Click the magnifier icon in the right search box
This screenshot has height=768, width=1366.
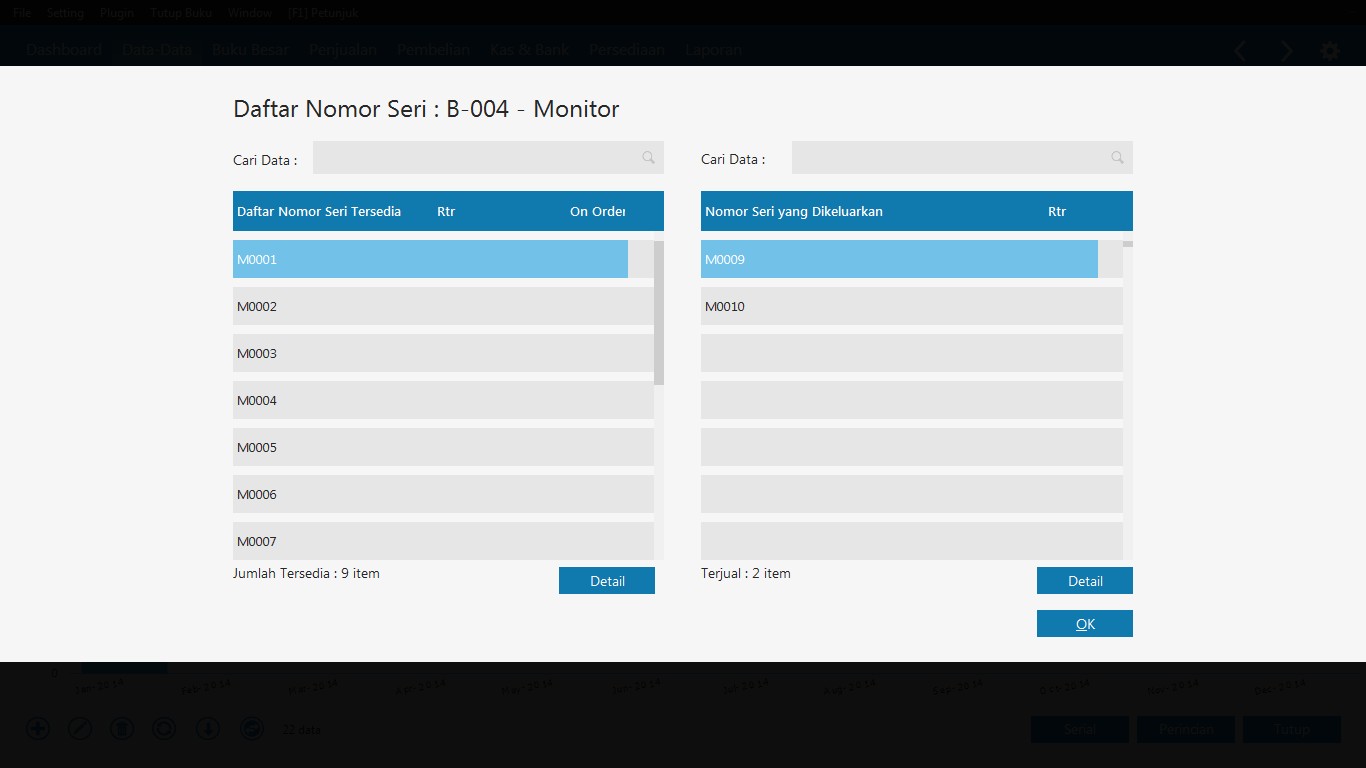[x=1117, y=158]
